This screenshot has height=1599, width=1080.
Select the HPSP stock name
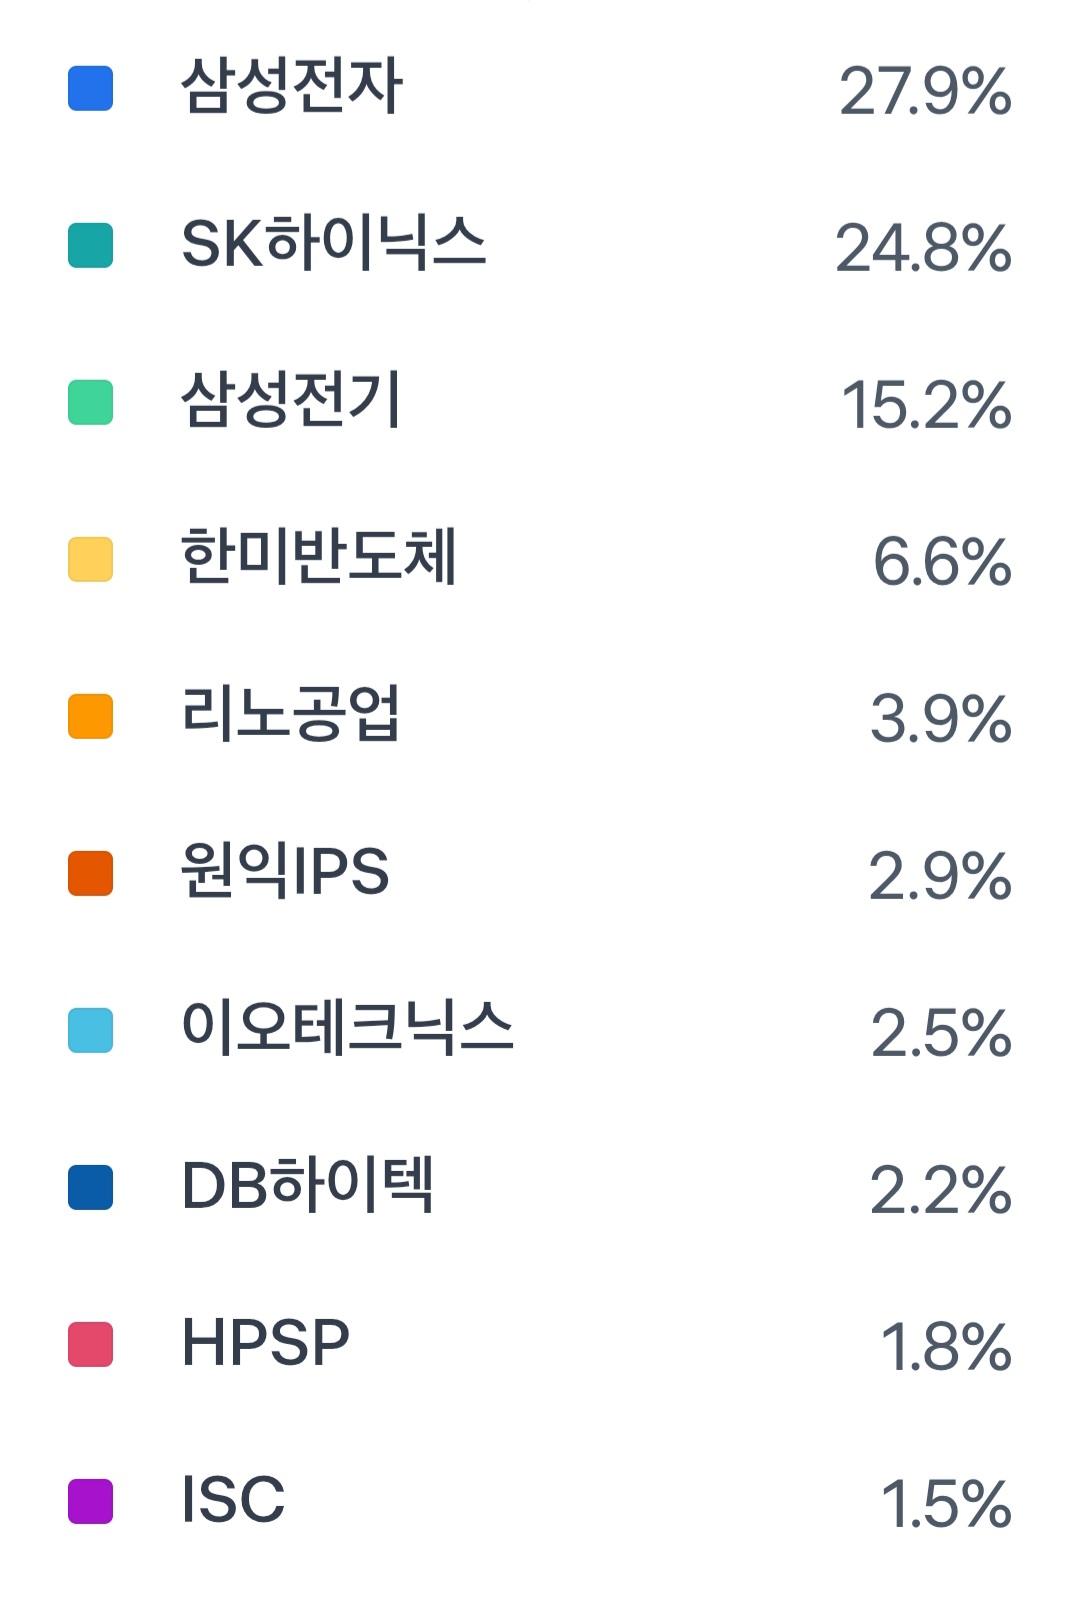265,1342
